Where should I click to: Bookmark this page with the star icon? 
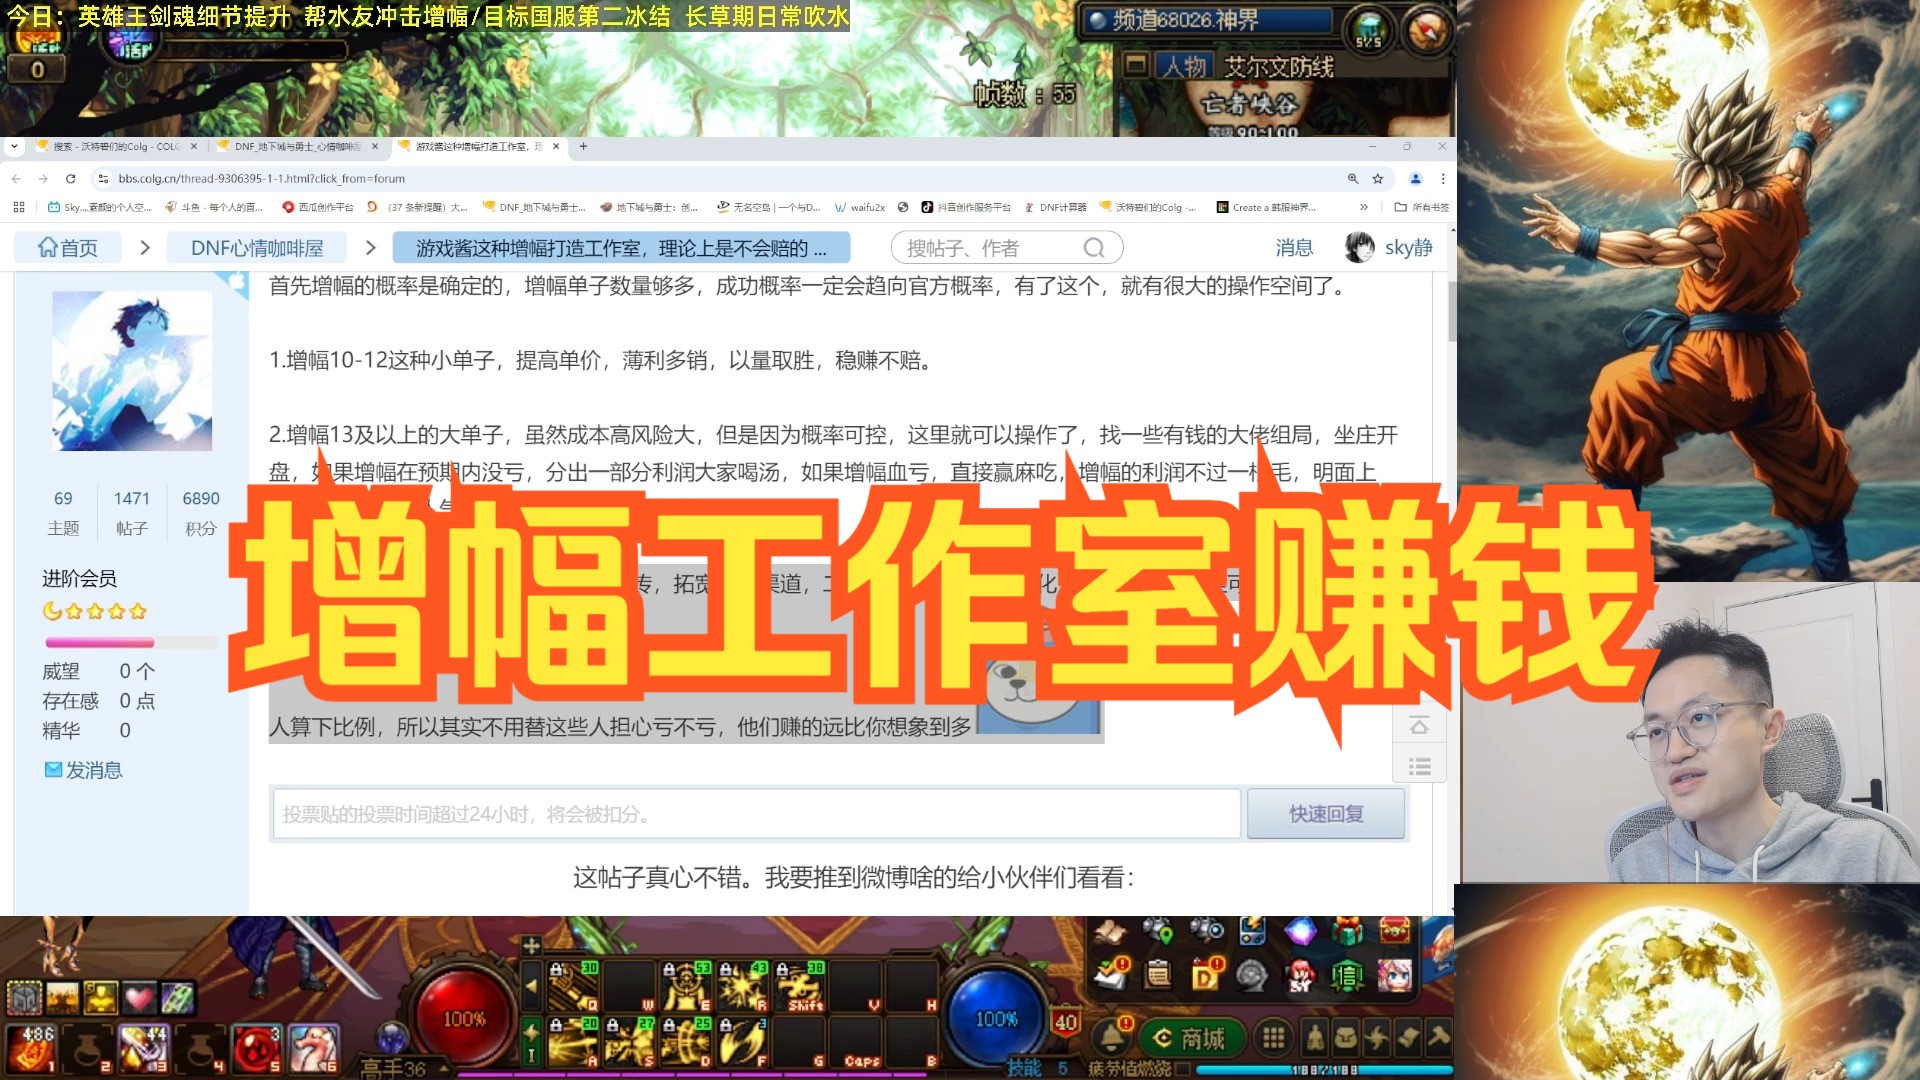1378,178
